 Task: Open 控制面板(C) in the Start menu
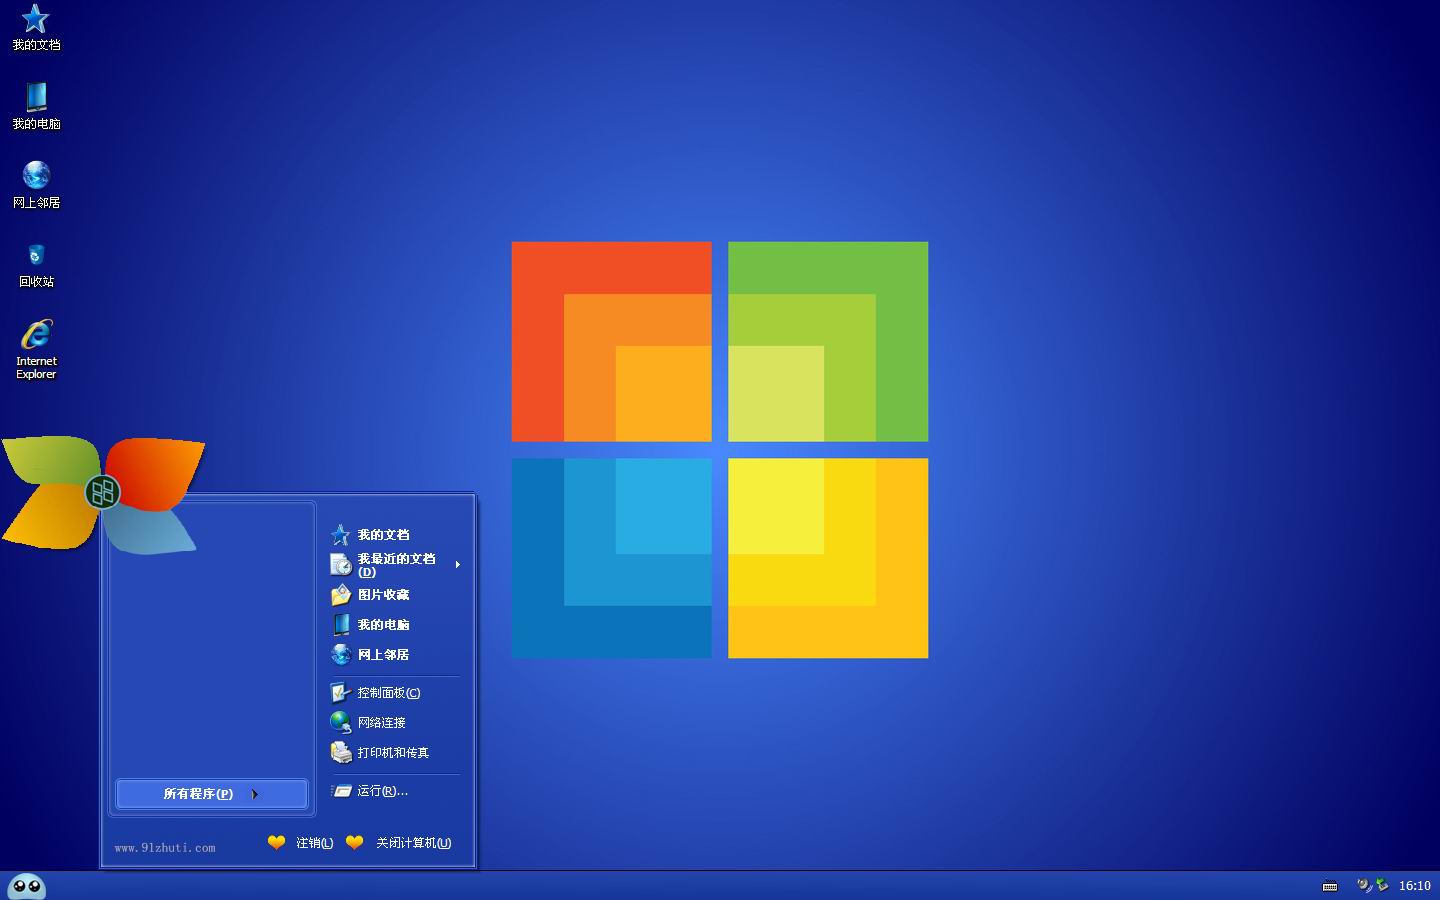394,693
